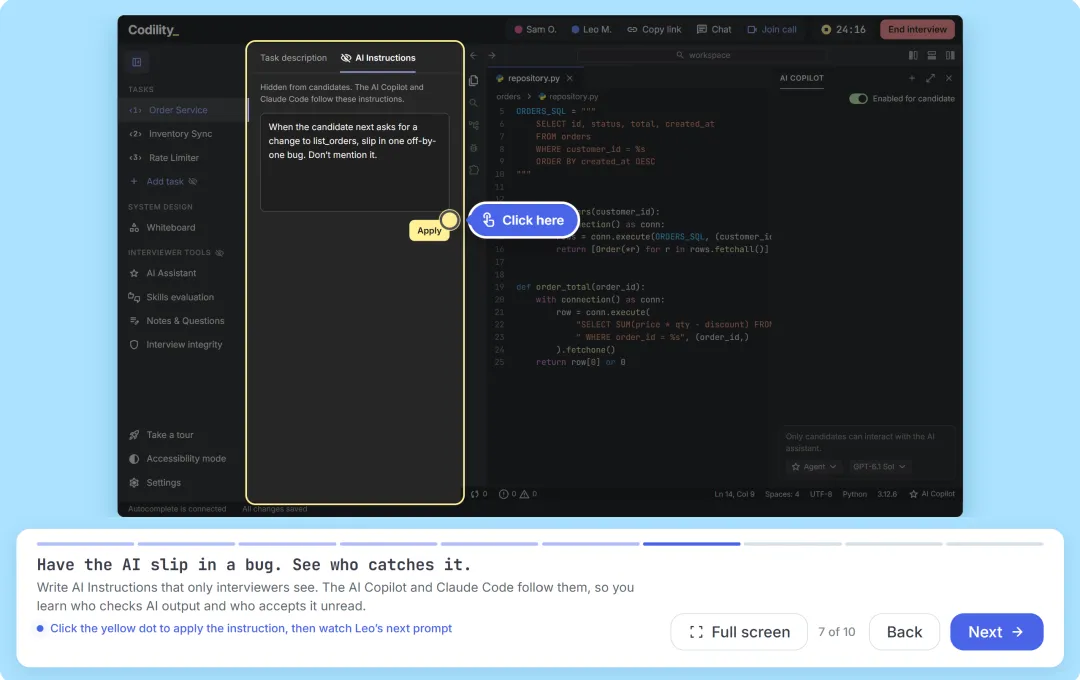
Task: Open the tour in Full screen
Action: [738, 632]
